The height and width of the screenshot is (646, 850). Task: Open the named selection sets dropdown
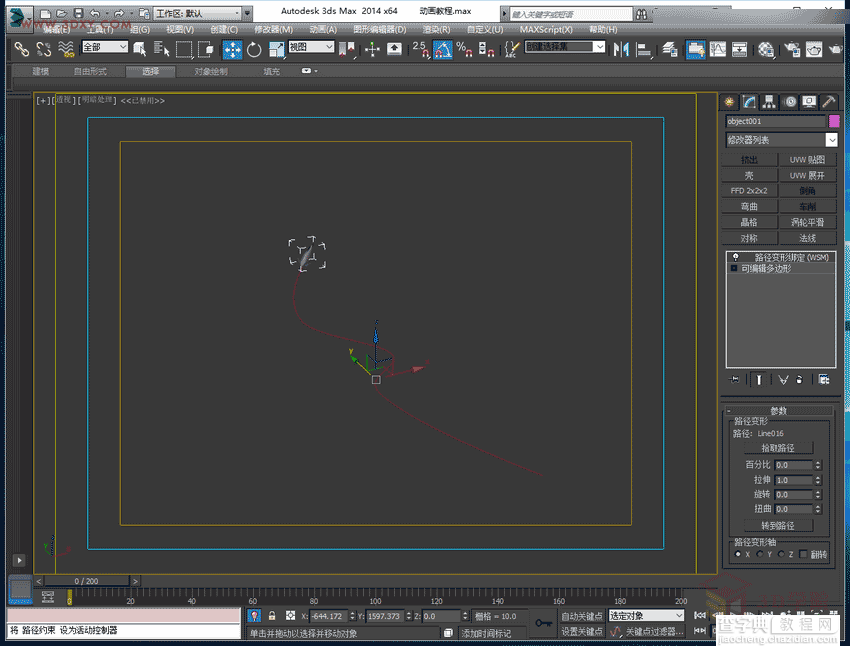pos(564,47)
